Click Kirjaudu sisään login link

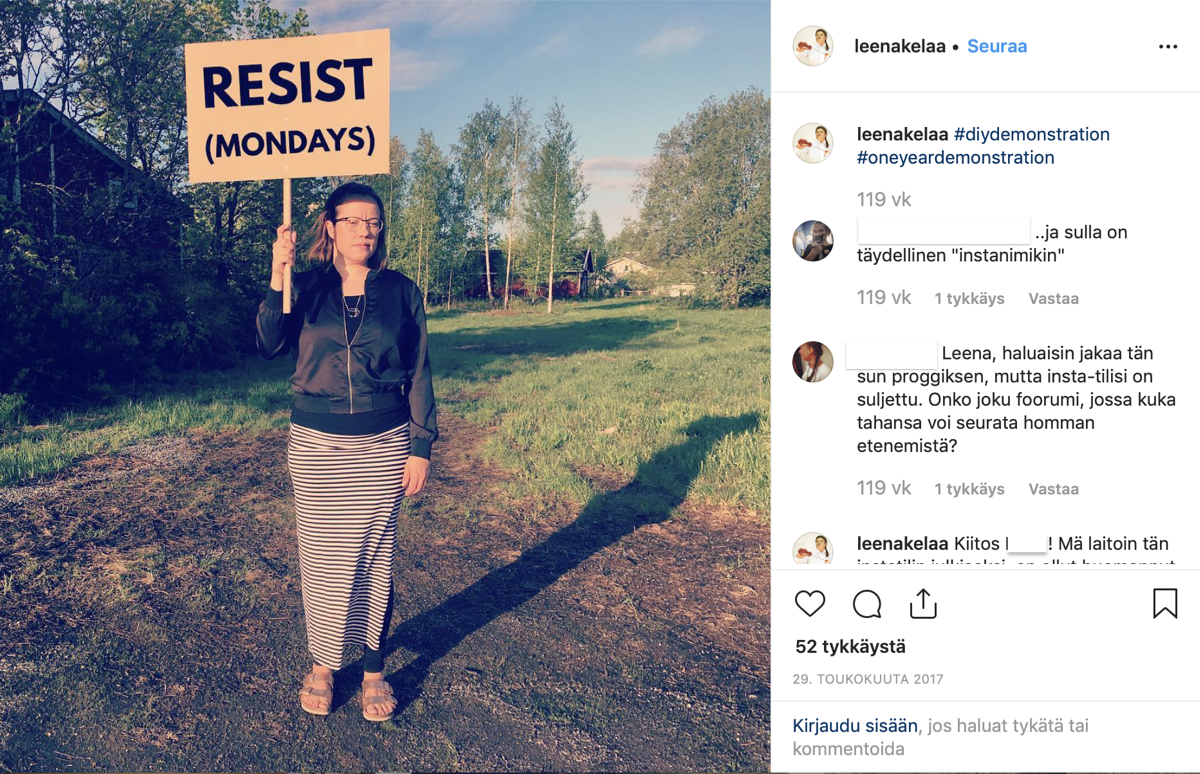[x=856, y=726]
